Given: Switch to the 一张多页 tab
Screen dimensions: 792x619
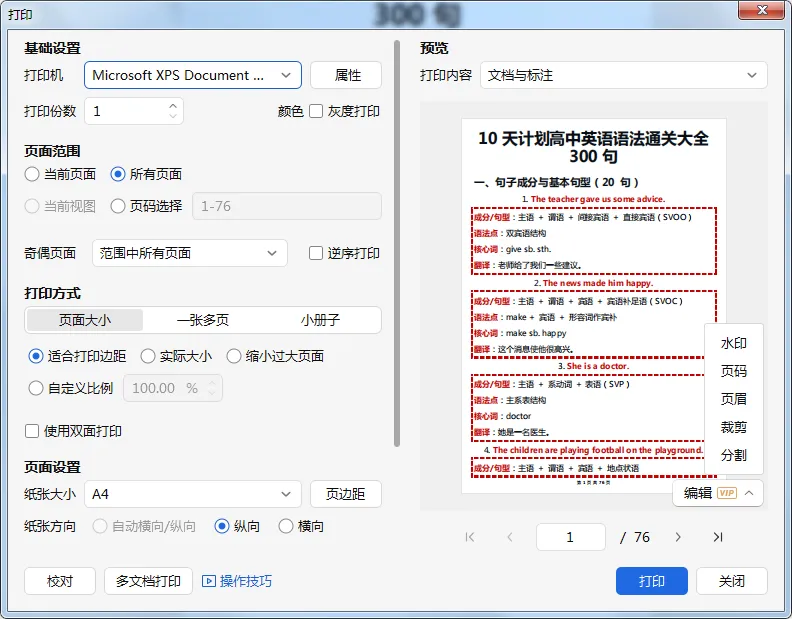Looking at the screenshot, I should (x=203, y=320).
